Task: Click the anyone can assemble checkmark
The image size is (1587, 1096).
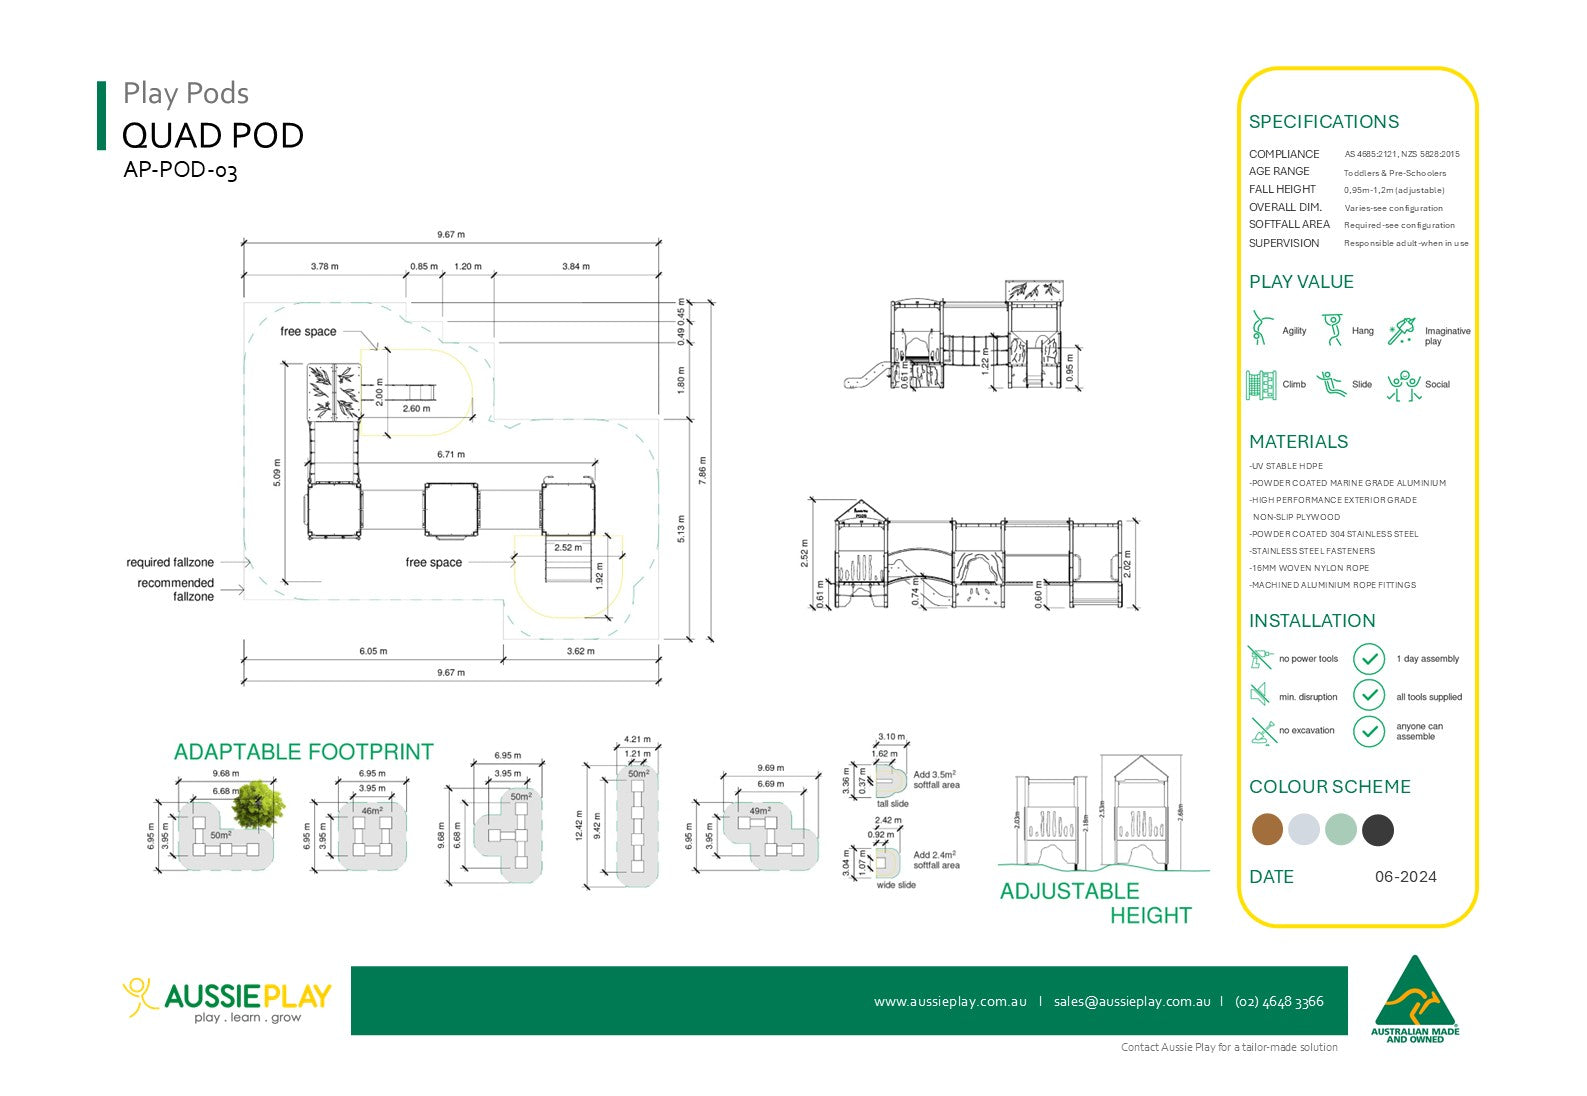Action: click(x=1369, y=731)
